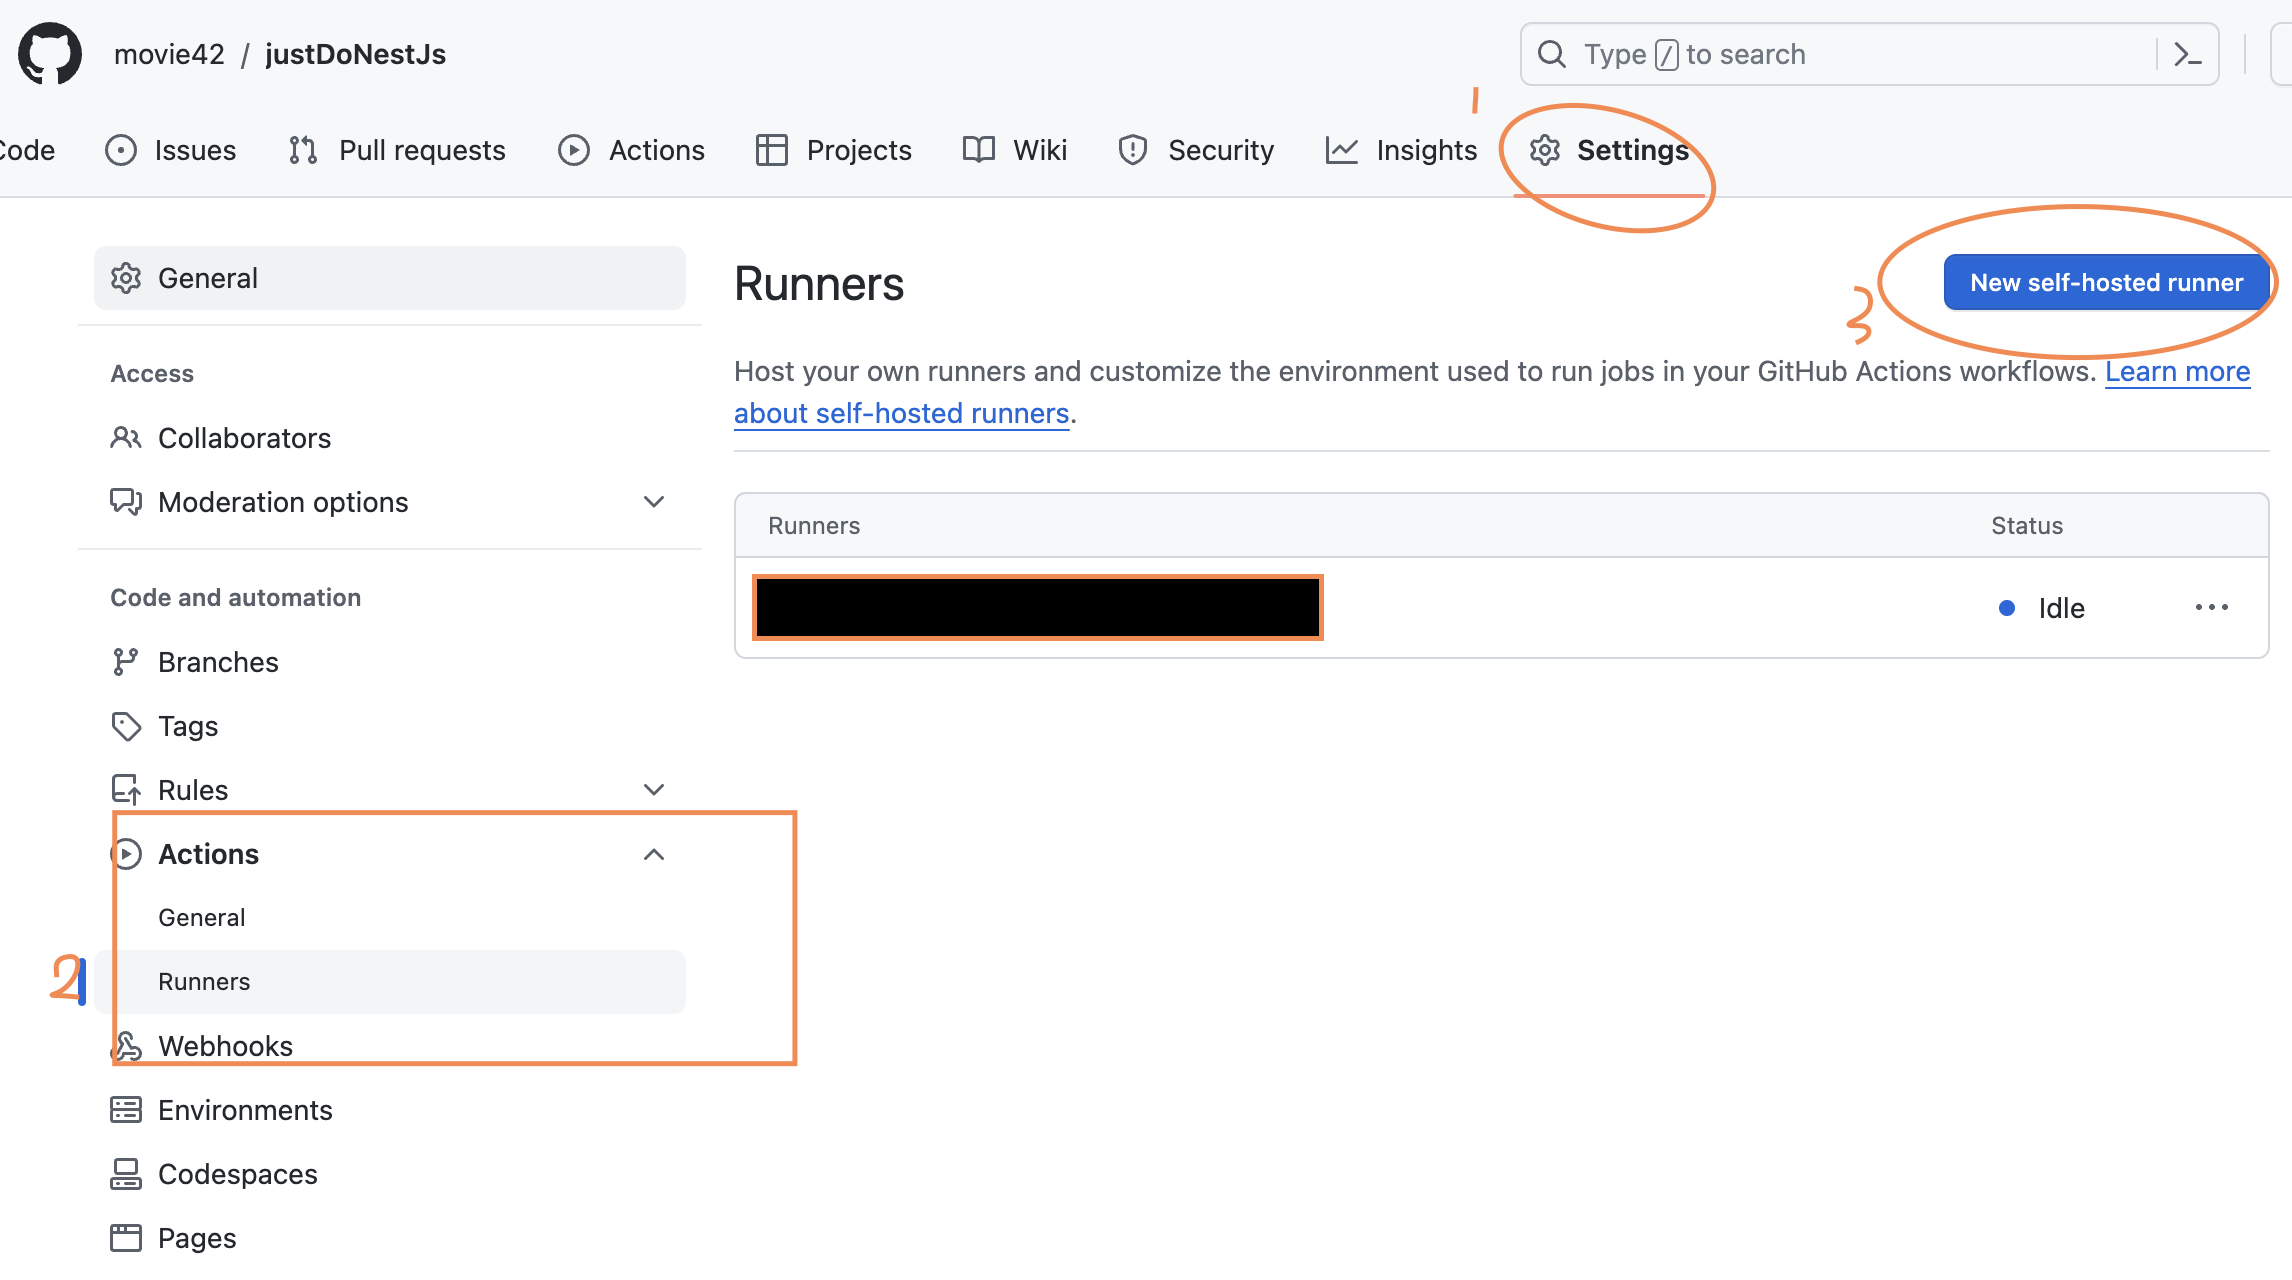Click New self-hosted runner button
Viewport: 2292px width, 1280px height.
[2106, 283]
